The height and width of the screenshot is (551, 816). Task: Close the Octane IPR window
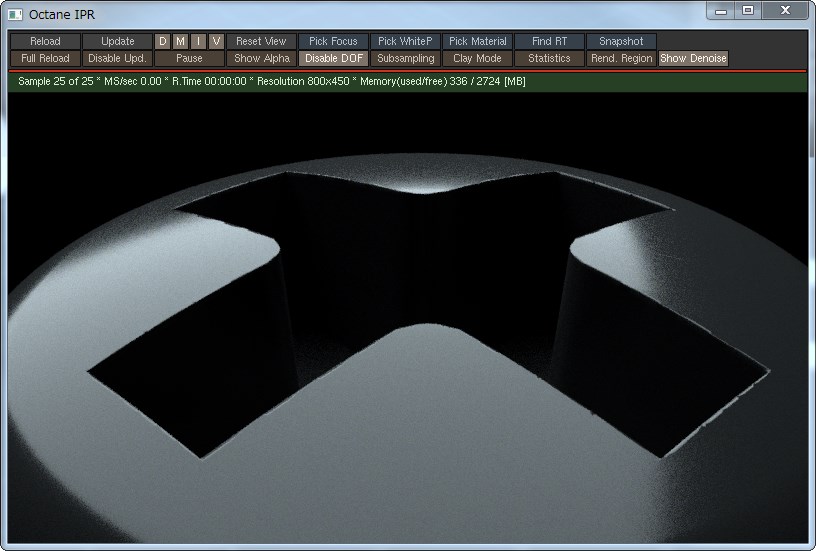pos(785,11)
